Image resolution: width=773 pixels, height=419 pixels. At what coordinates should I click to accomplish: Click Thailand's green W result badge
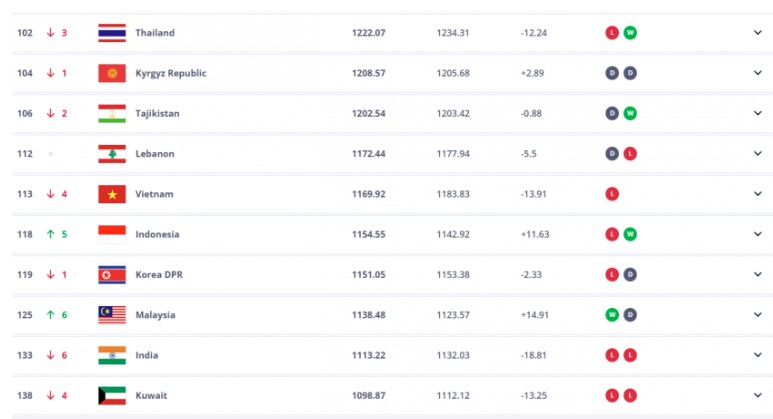coord(630,33)
